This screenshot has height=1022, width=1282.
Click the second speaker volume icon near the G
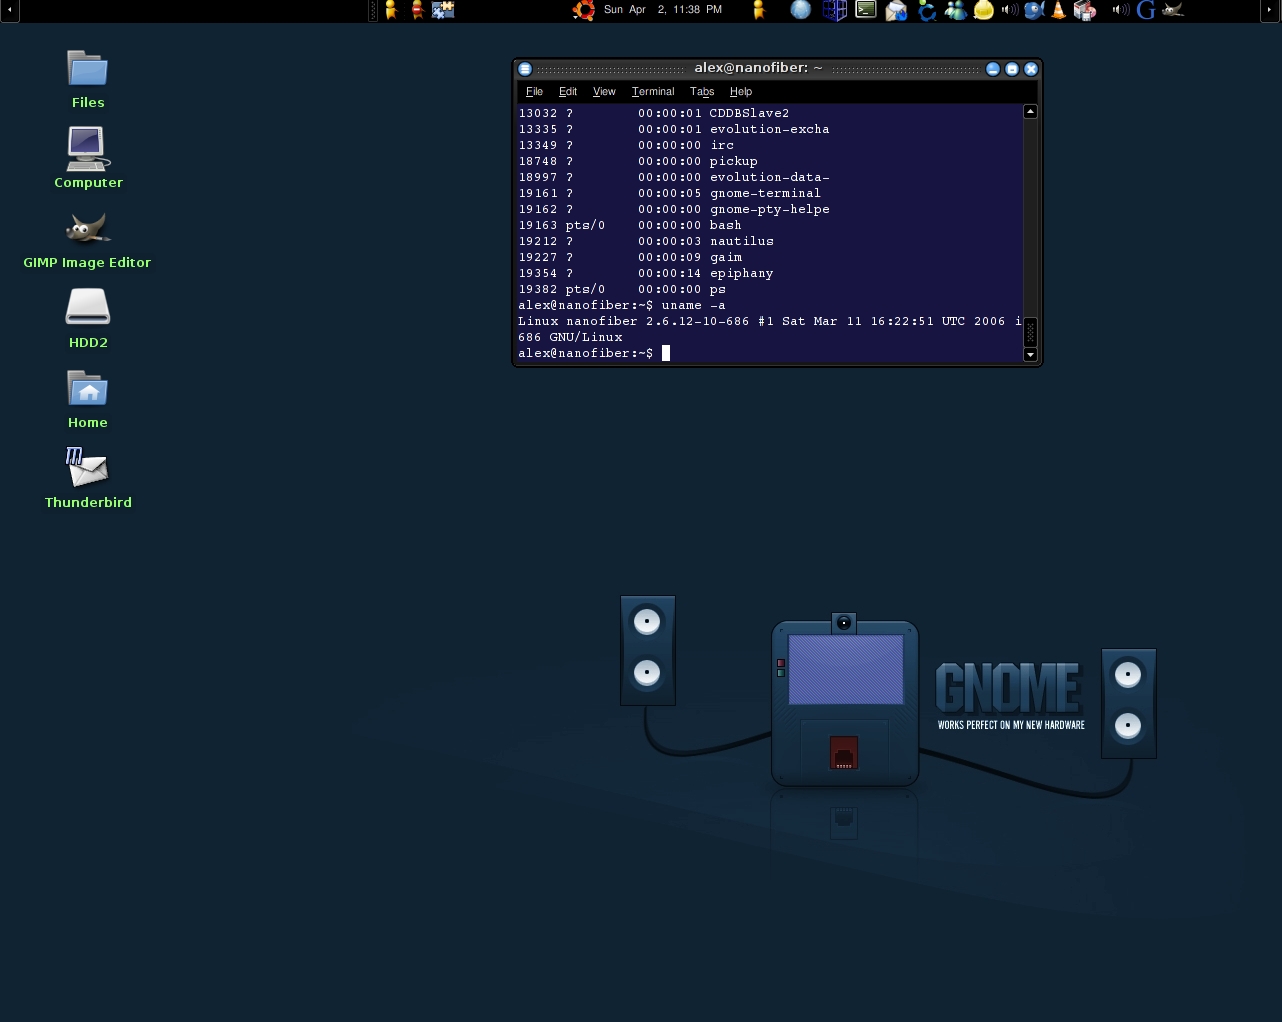1121,10
